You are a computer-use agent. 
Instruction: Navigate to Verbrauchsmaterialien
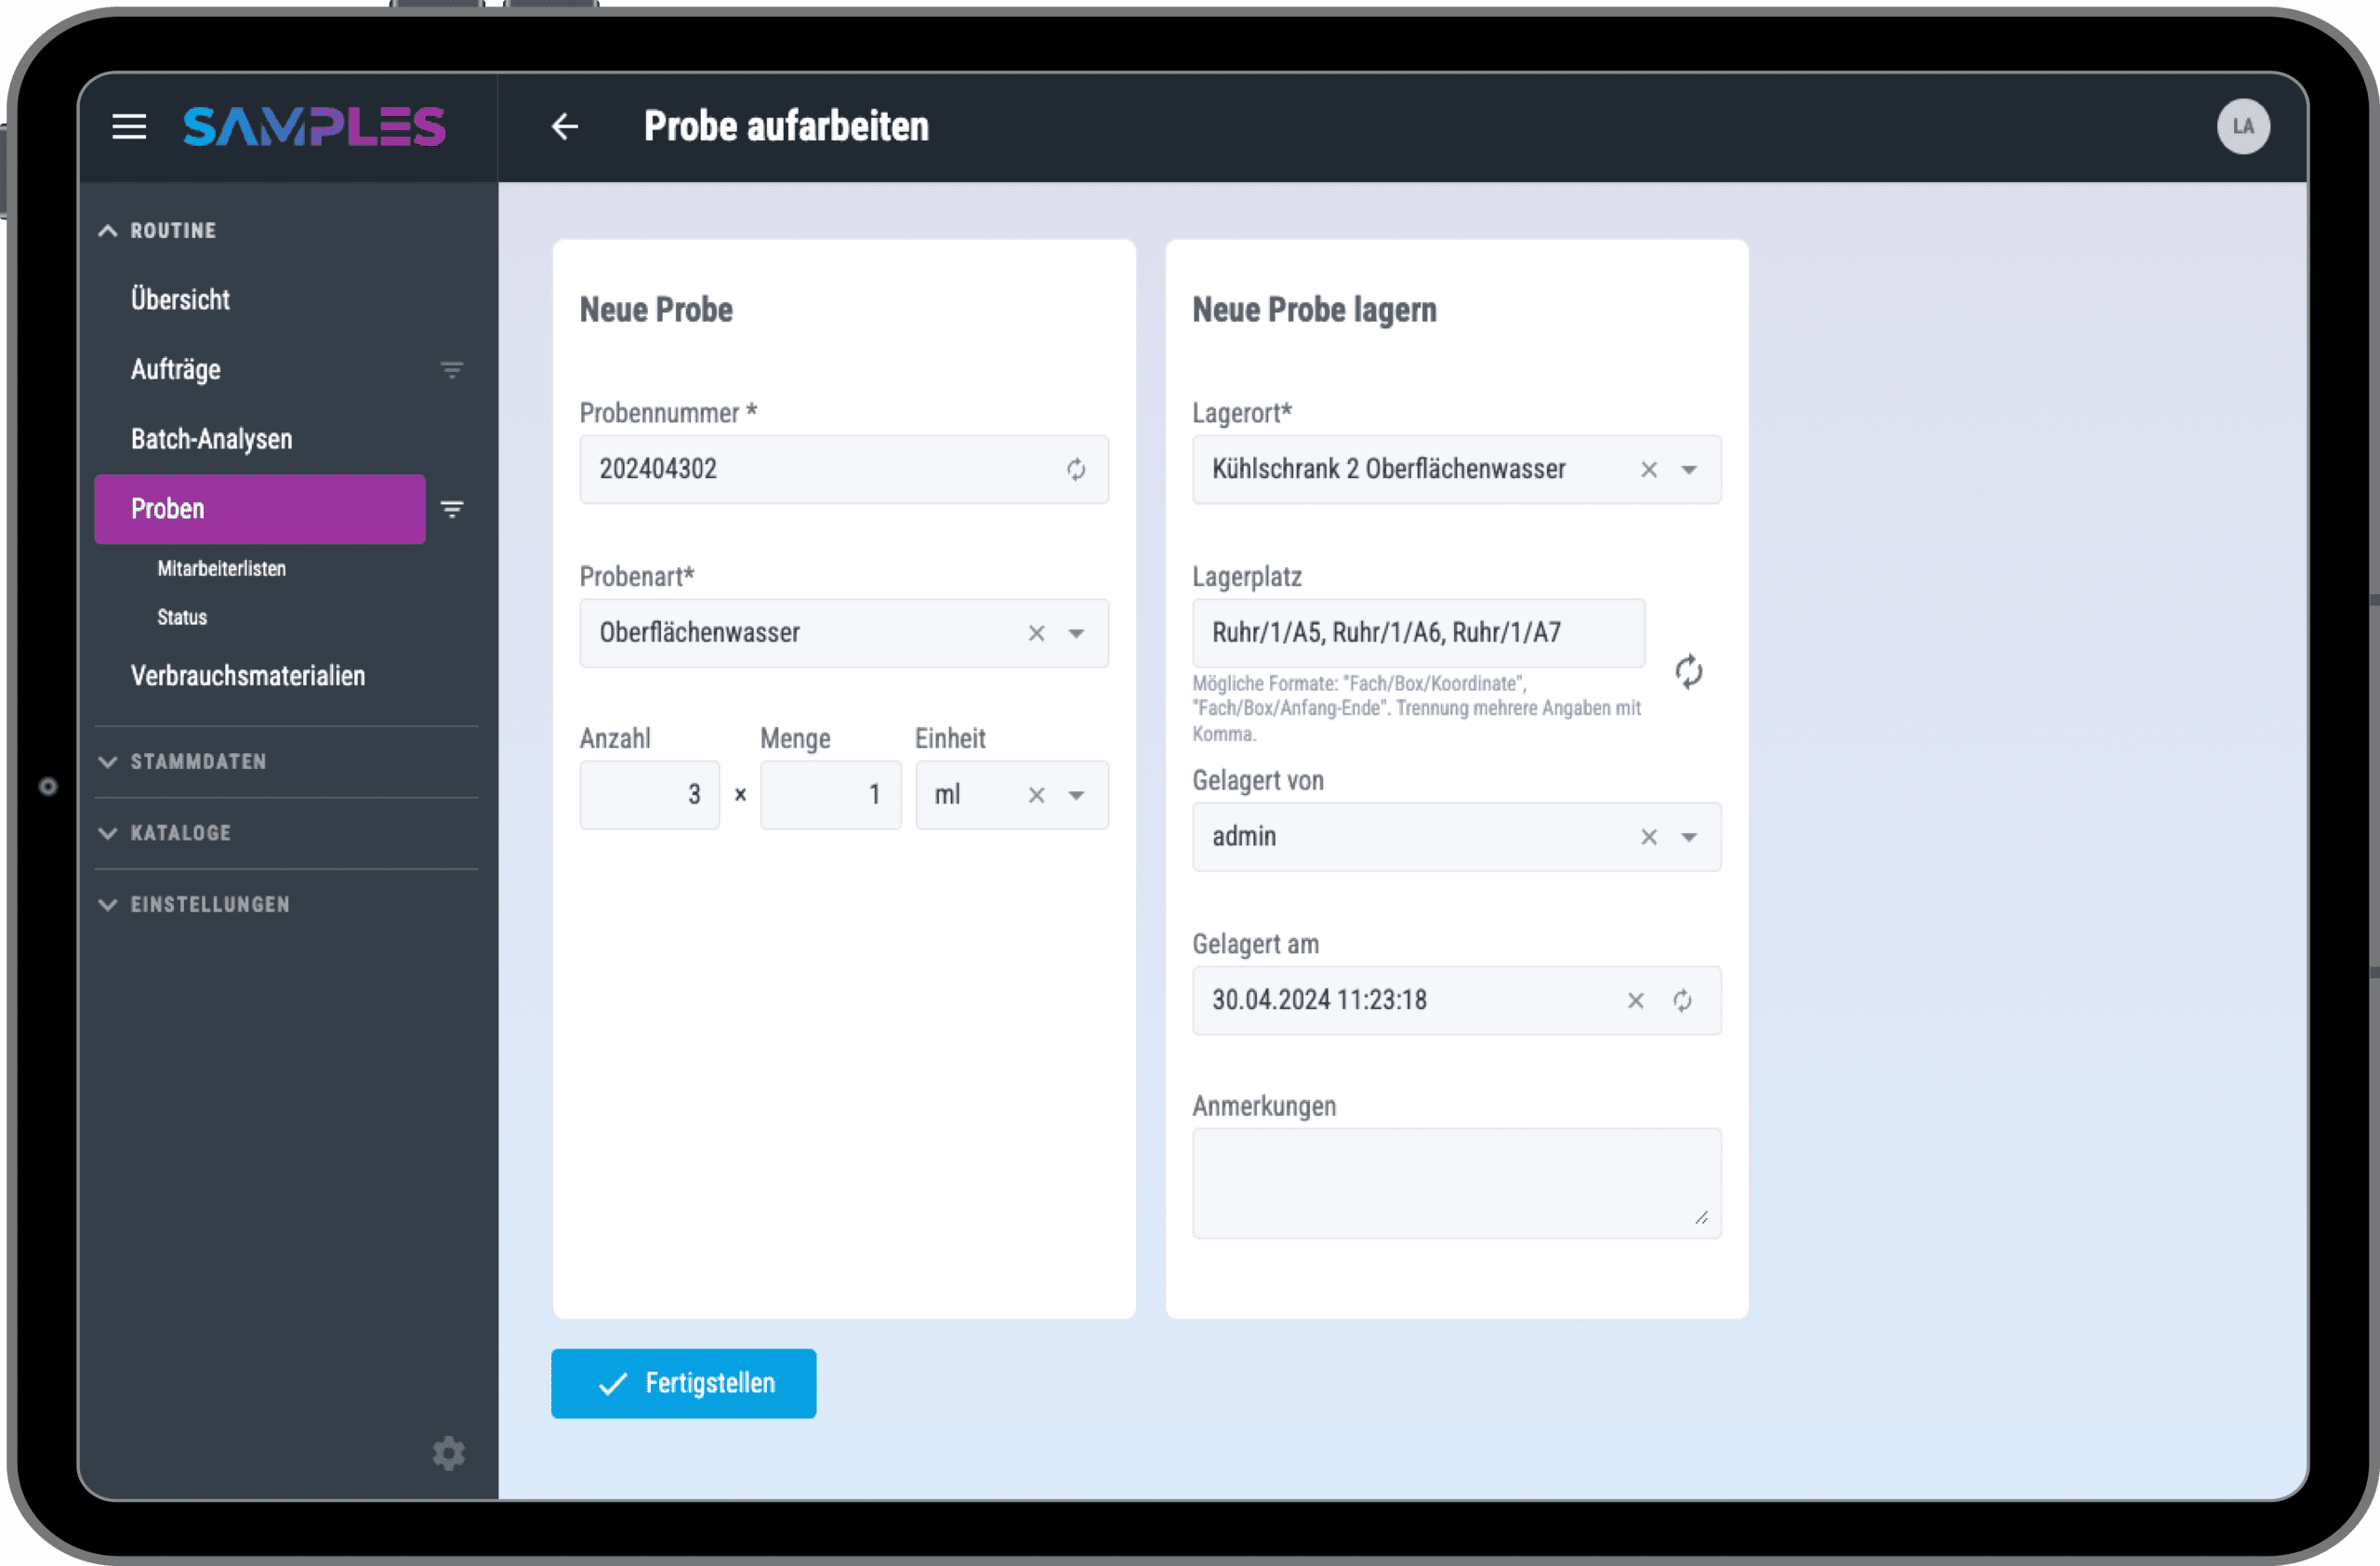[x=248, y=675]
